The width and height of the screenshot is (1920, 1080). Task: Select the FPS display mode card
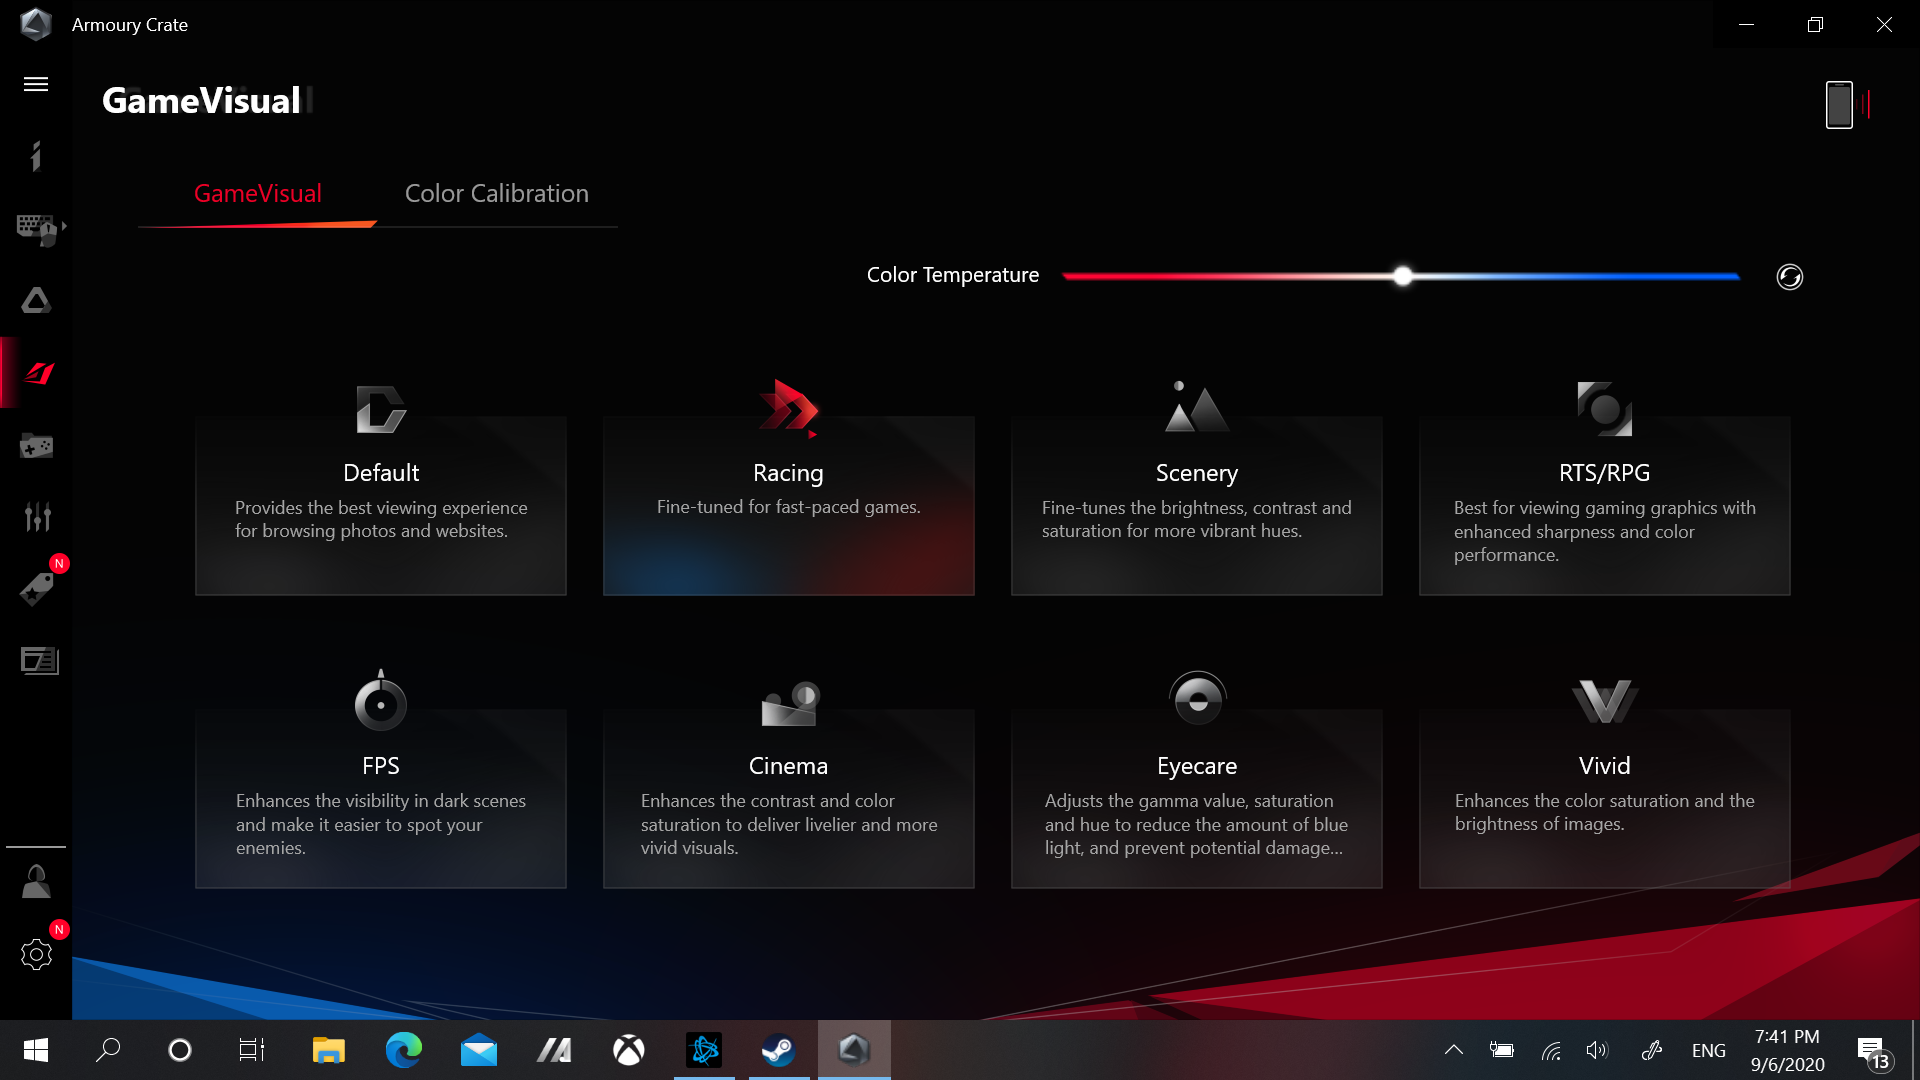click(x=381, y=798)
